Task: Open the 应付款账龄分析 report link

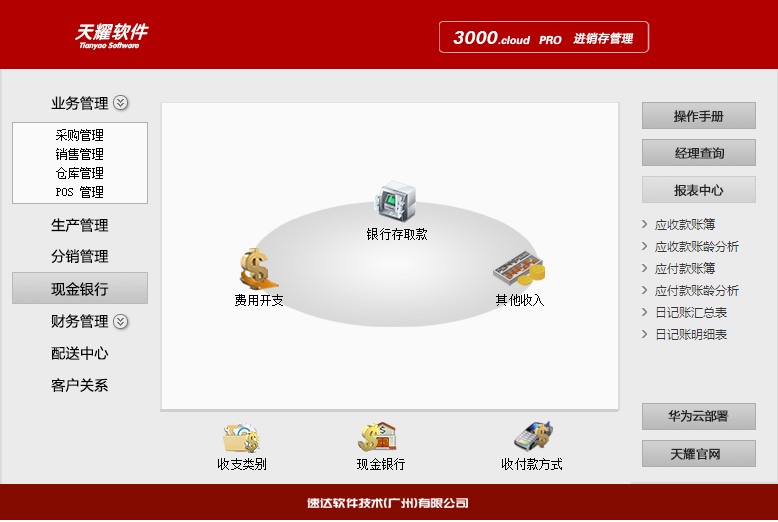Action: tap(696, 290)
